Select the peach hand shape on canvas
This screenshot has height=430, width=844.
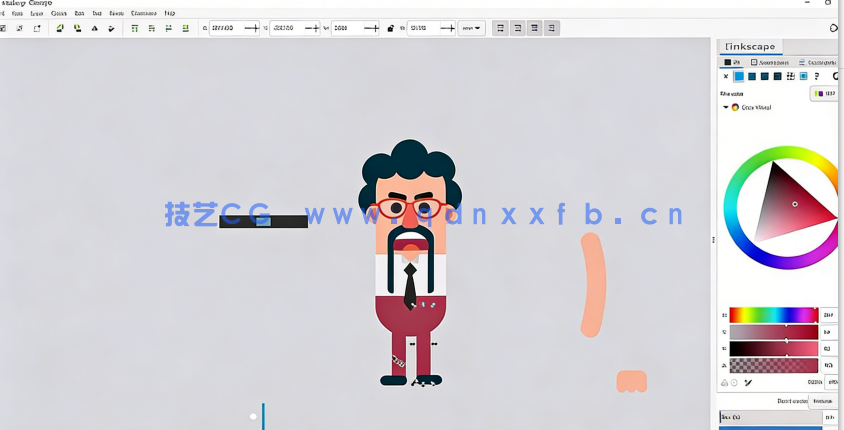pos(631,381)
